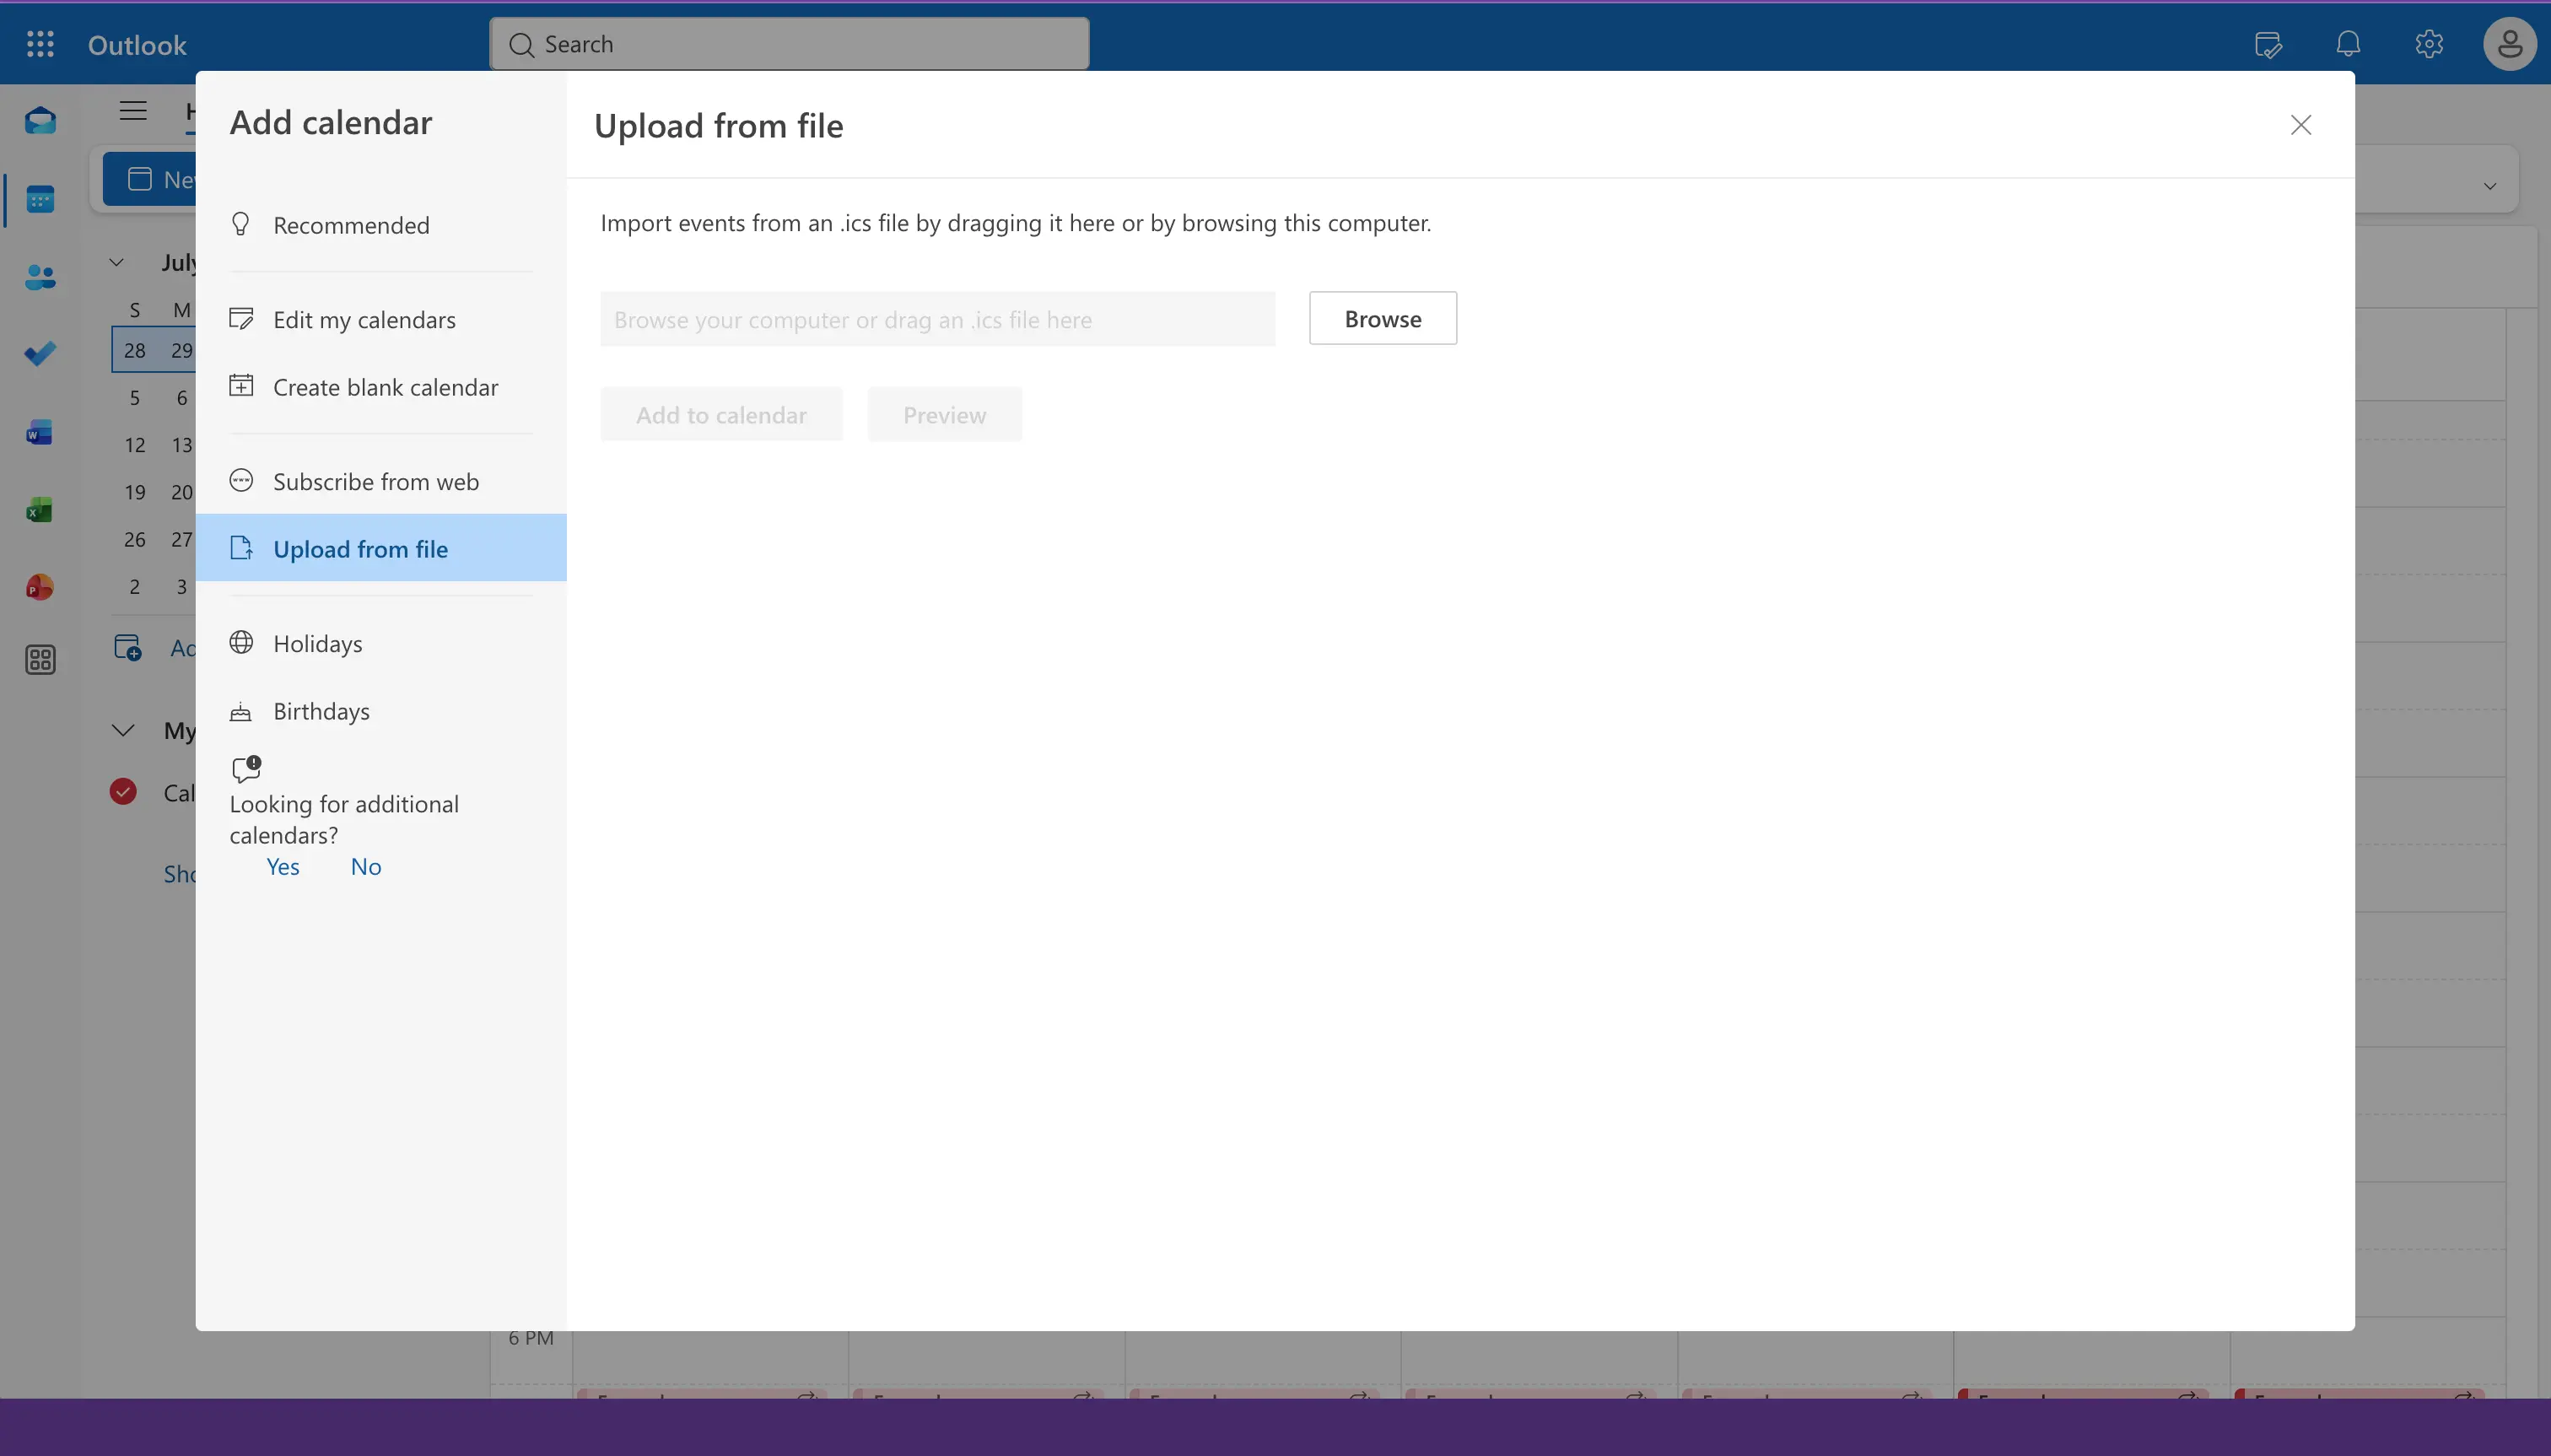Toggle the hamburger navigation pane icon
2551x1456 pixels.
pos(133,110)
